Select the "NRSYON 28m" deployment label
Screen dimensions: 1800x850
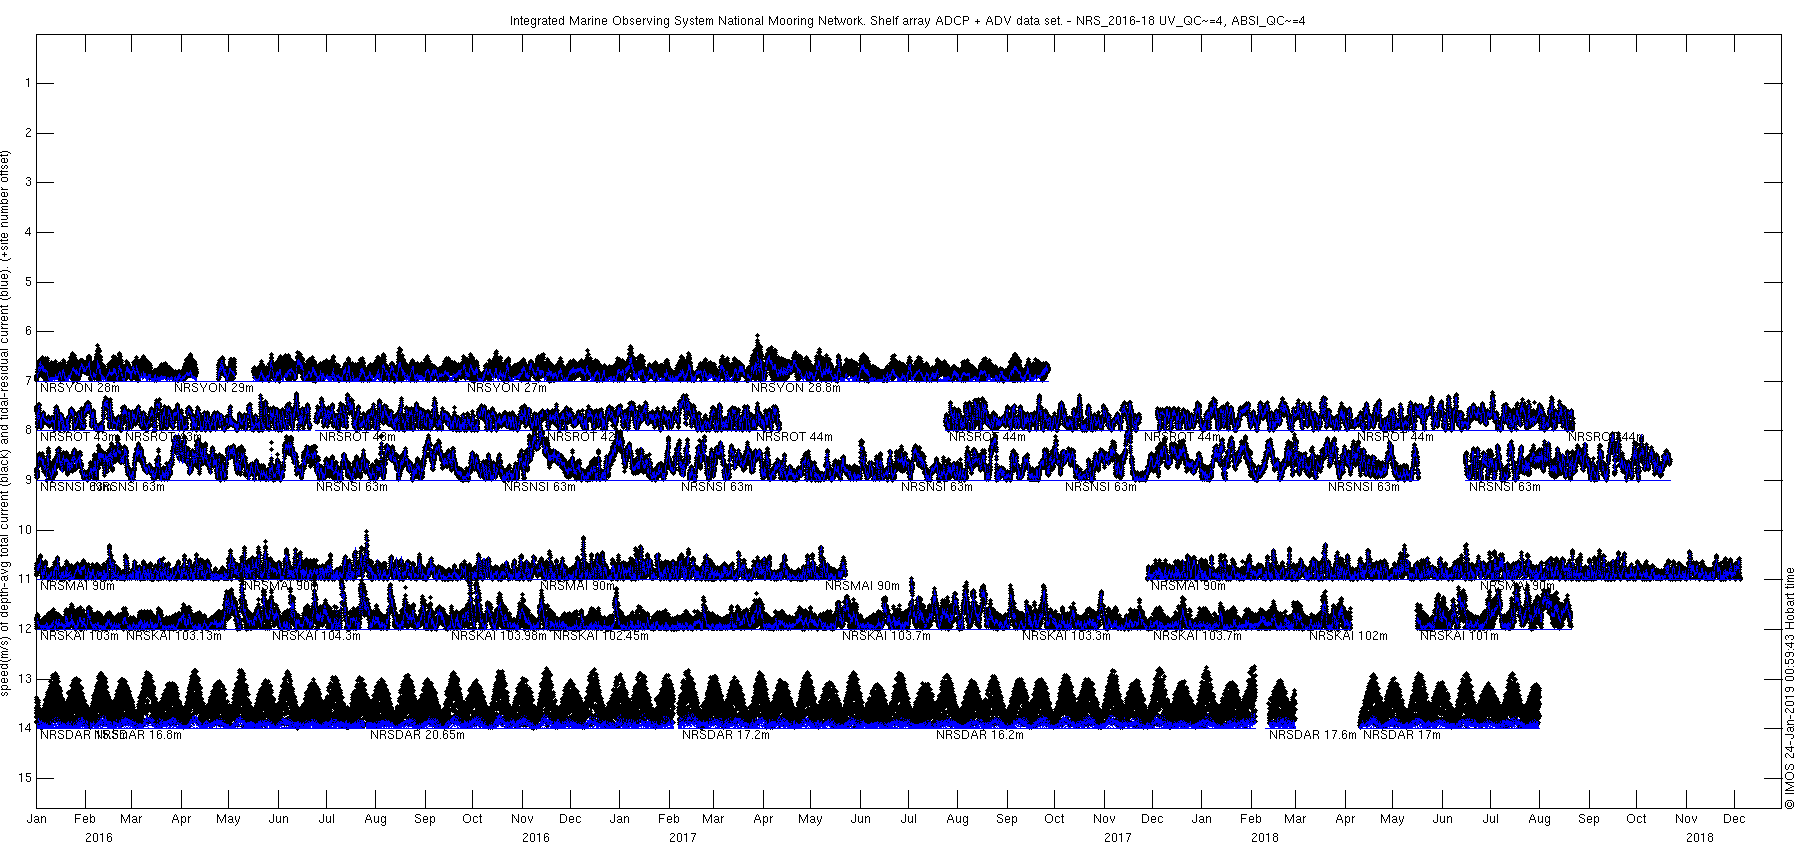(x=80, y=388)
